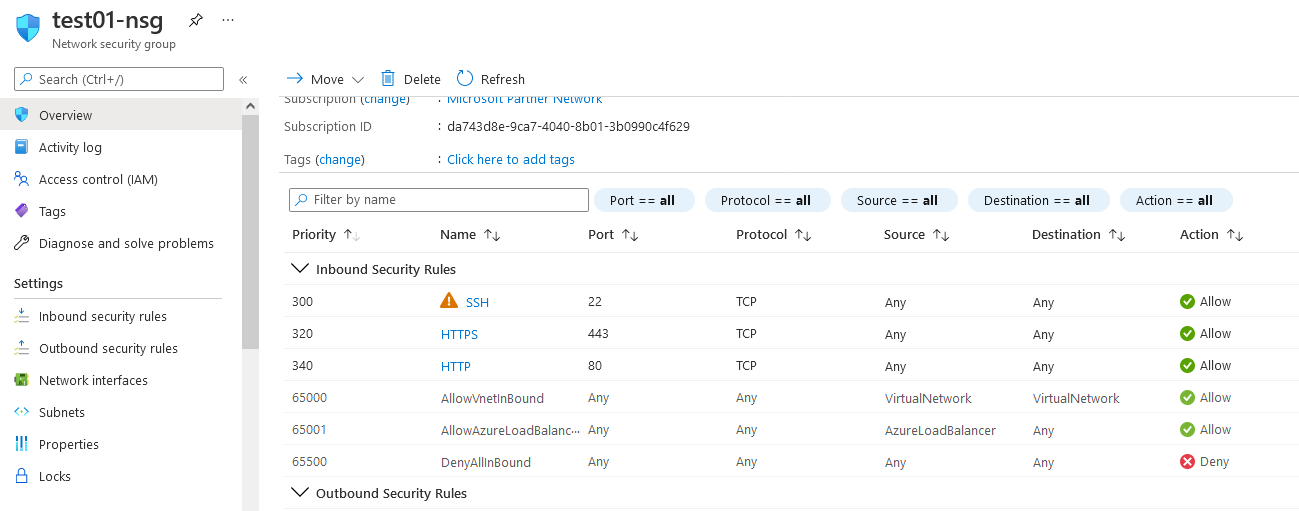Click the Refresh icon in toolbar
This screenshot has height=511, width=1299.
[465, 79]
